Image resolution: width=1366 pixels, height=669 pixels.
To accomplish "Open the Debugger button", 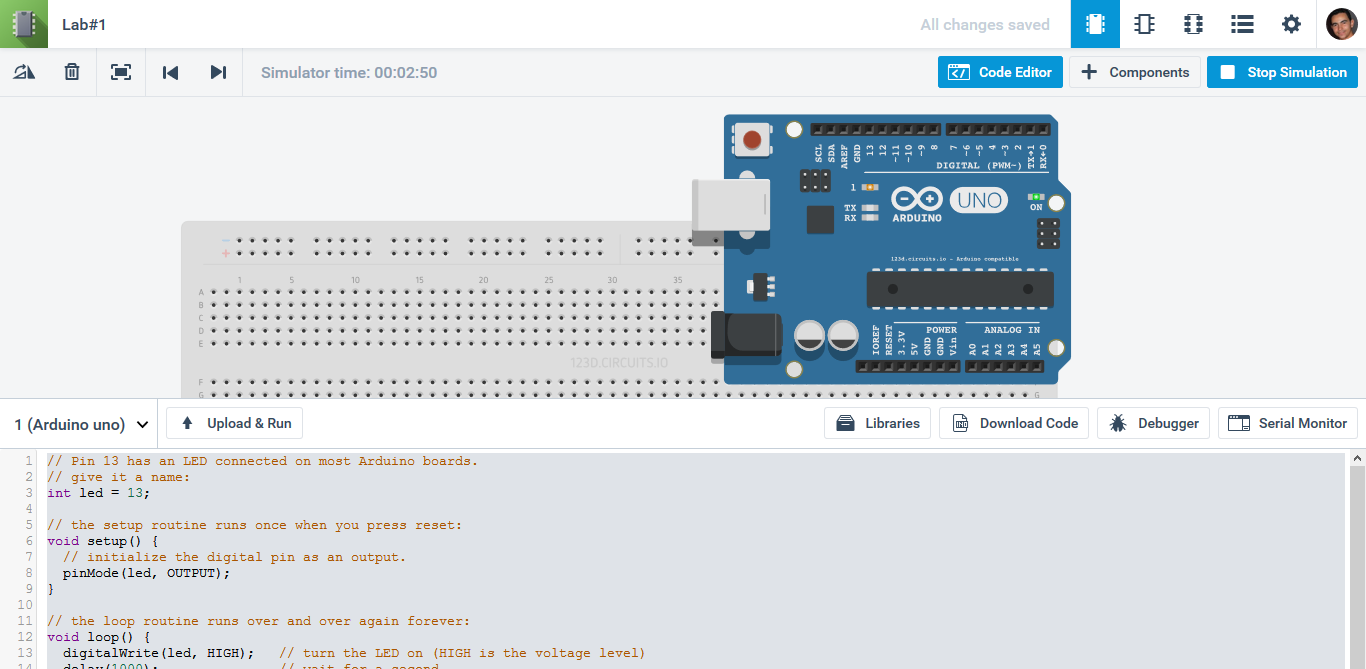I will click(x=1154, y=423).
